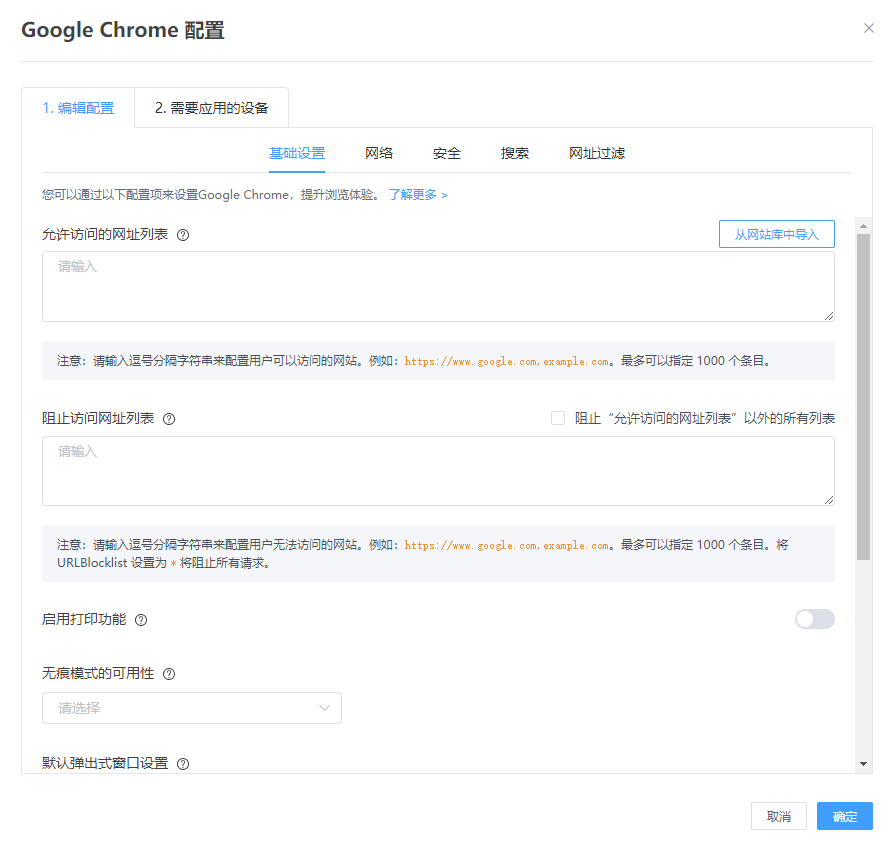
Task: Focus the 允许访问的网址列表 text area
Action: [438, 286]
